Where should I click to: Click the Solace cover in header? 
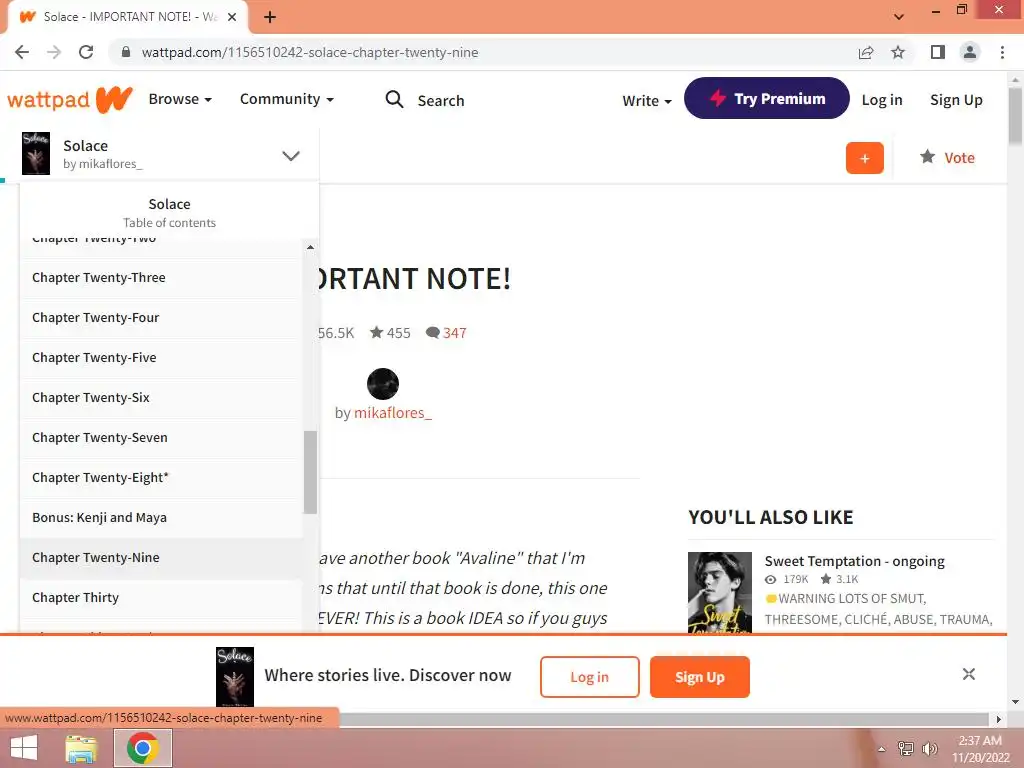36,153
